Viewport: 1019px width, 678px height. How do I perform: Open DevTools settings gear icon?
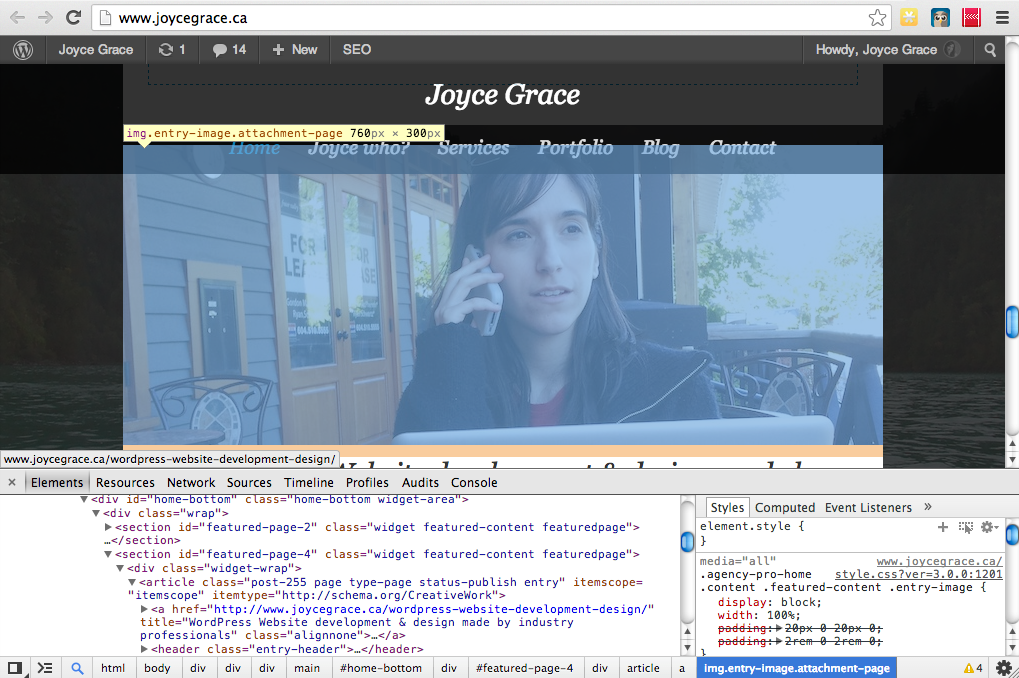coord(1003,668)
